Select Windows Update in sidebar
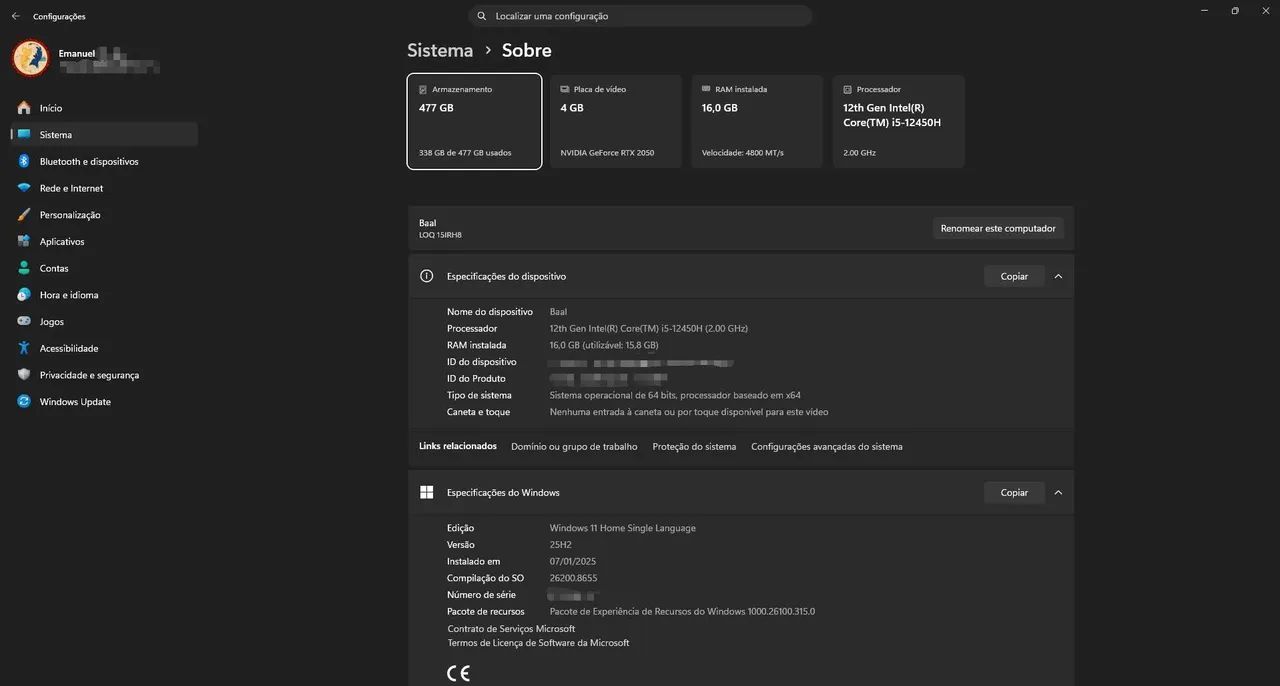Image resolution: width=1280 pixels, height=686 pixels. pyautogui.click(x=104, y=401)
